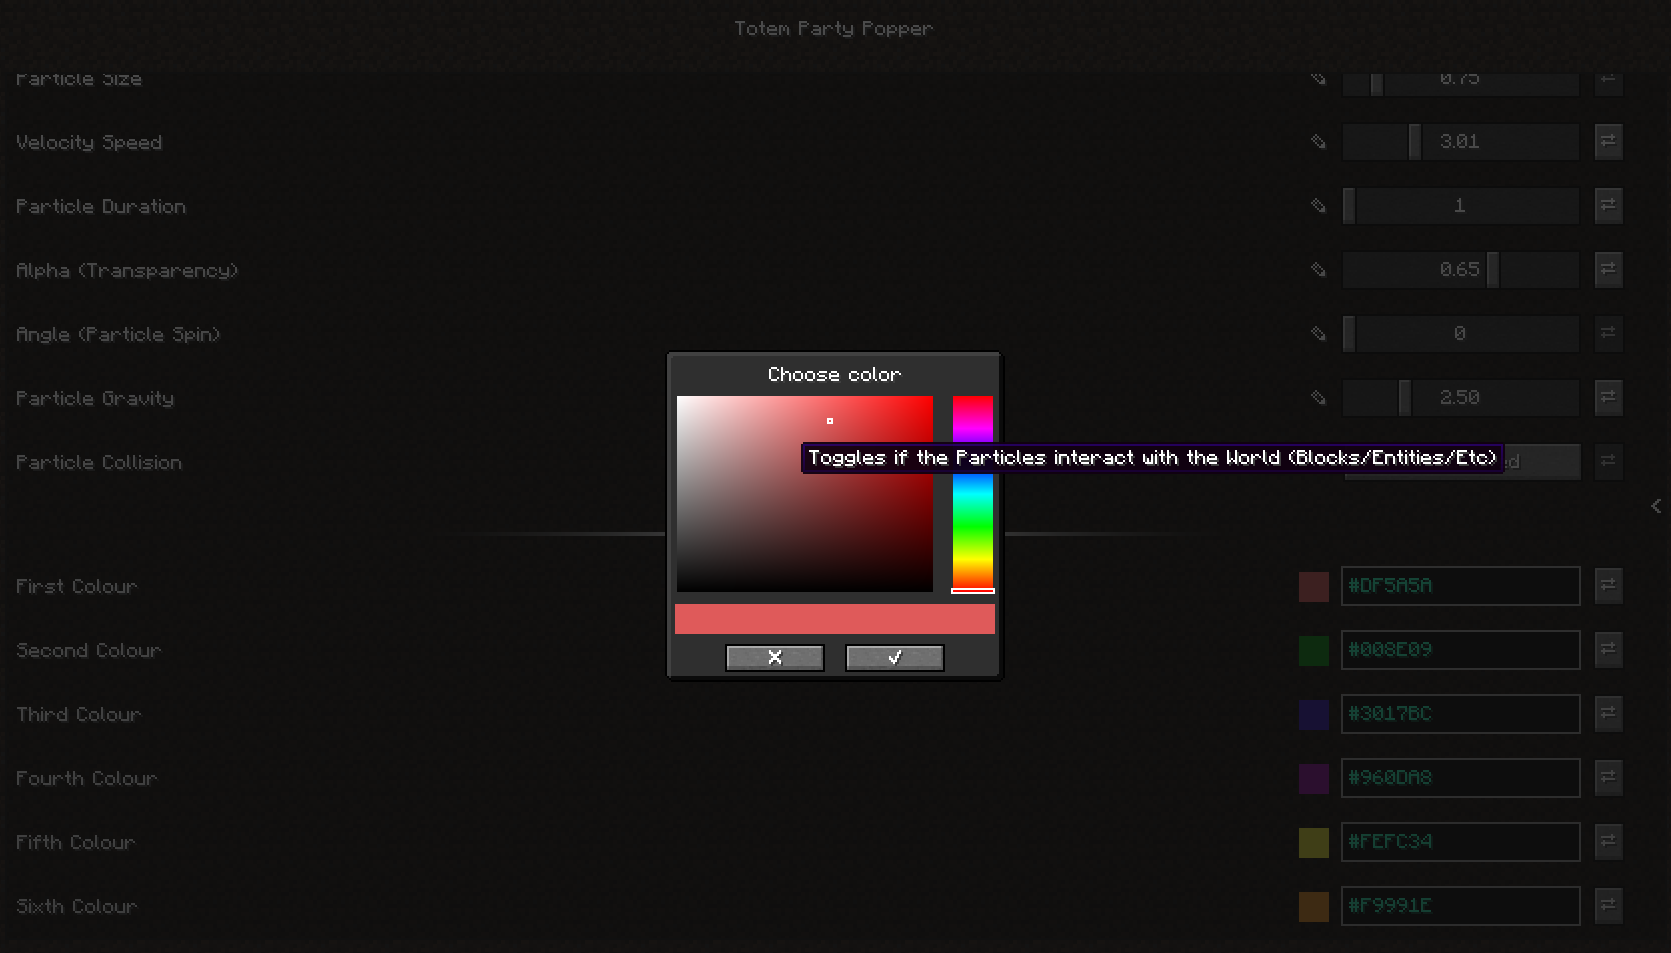
Task: Click swap arrows icon beside Sixth Colour
Action: click(x=1608, y=905)
